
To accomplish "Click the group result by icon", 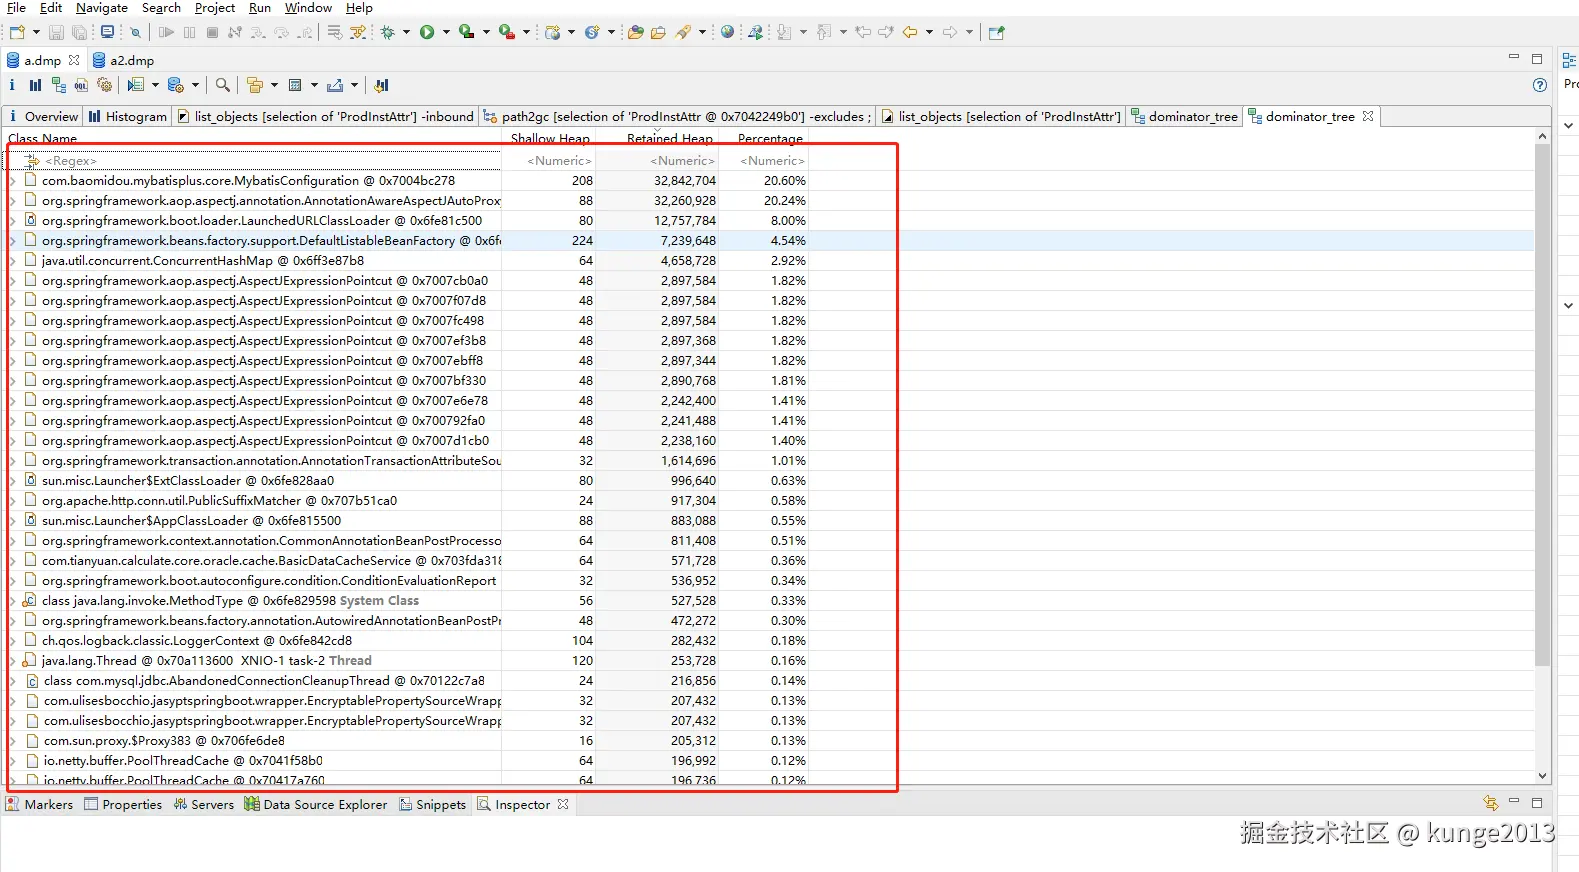I will coord(255,85).
